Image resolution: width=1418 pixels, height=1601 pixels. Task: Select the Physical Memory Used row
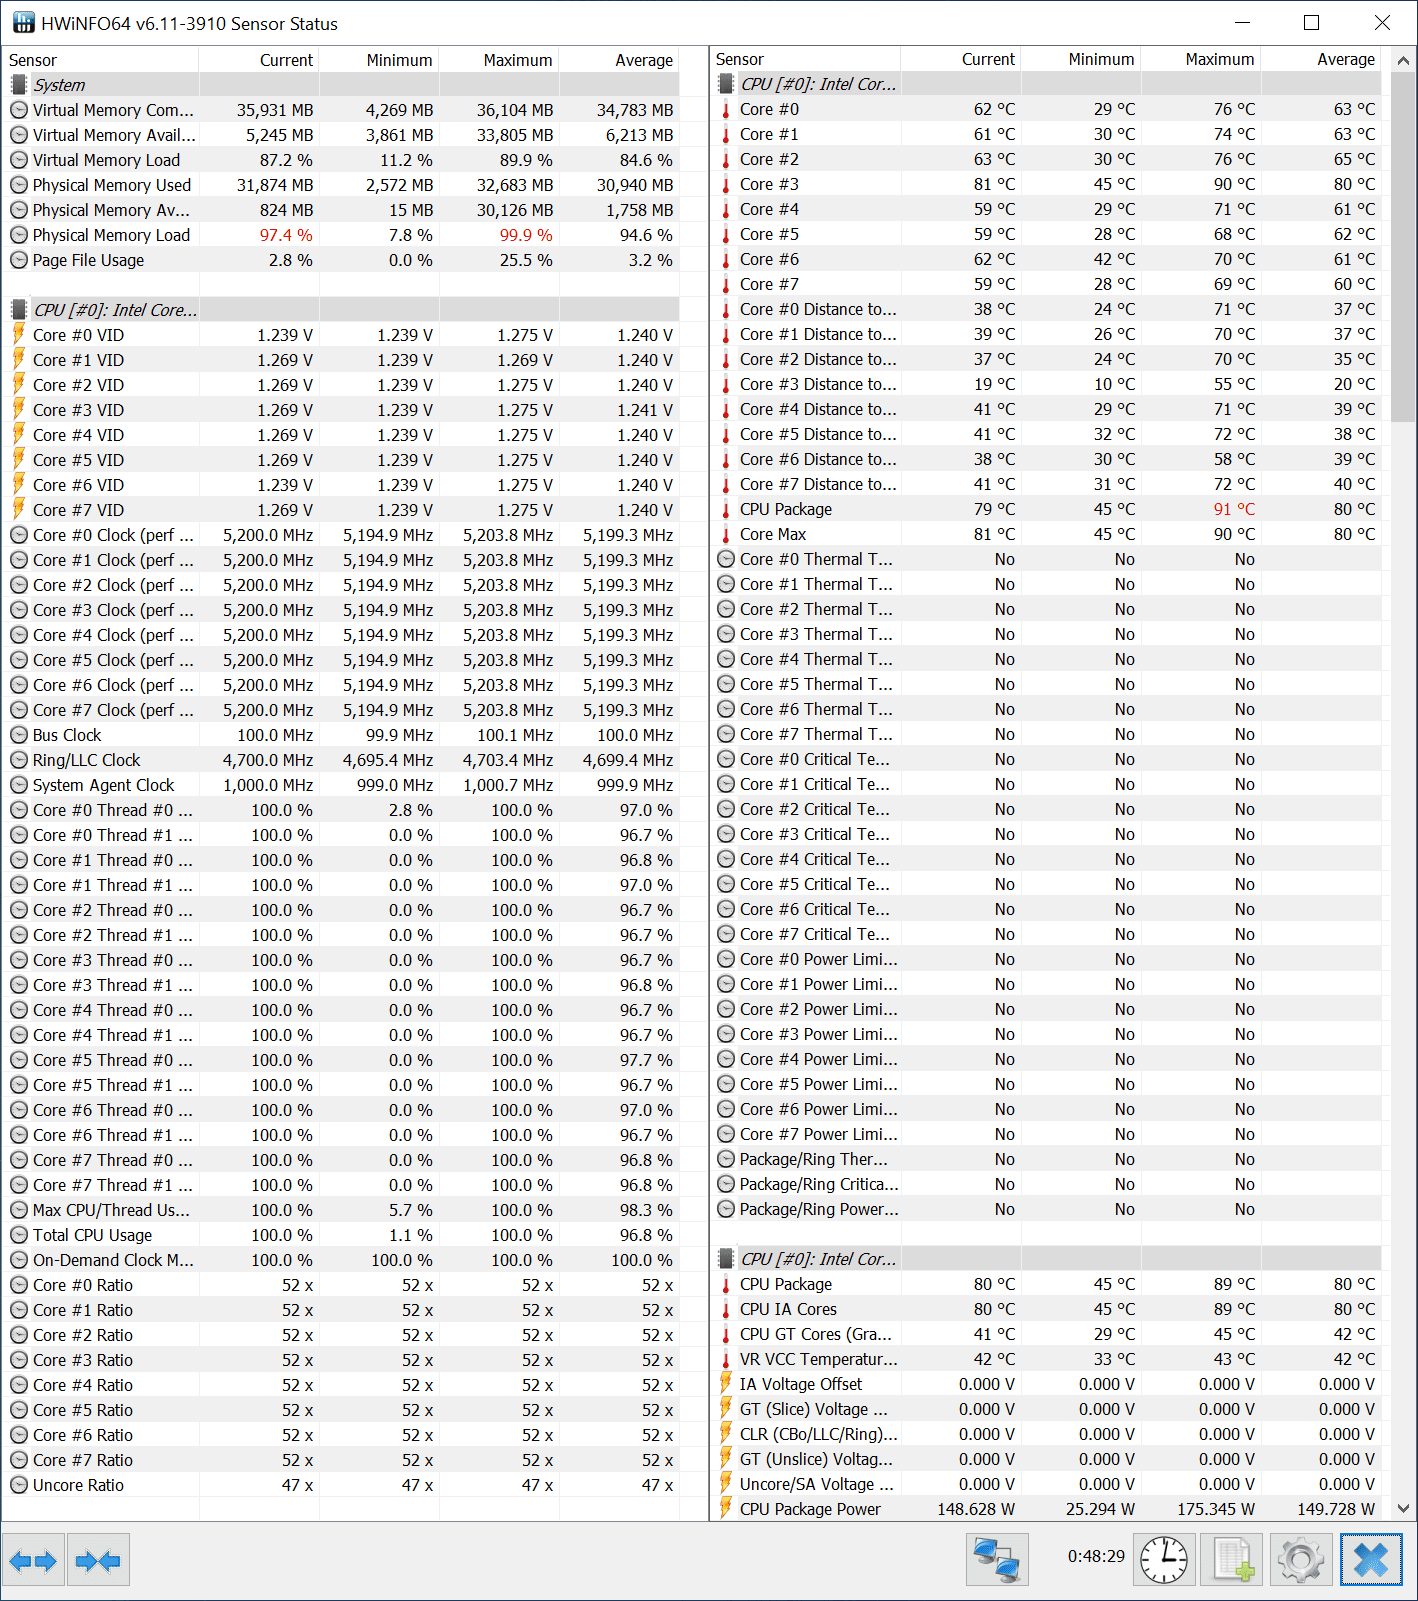(341, 185)
